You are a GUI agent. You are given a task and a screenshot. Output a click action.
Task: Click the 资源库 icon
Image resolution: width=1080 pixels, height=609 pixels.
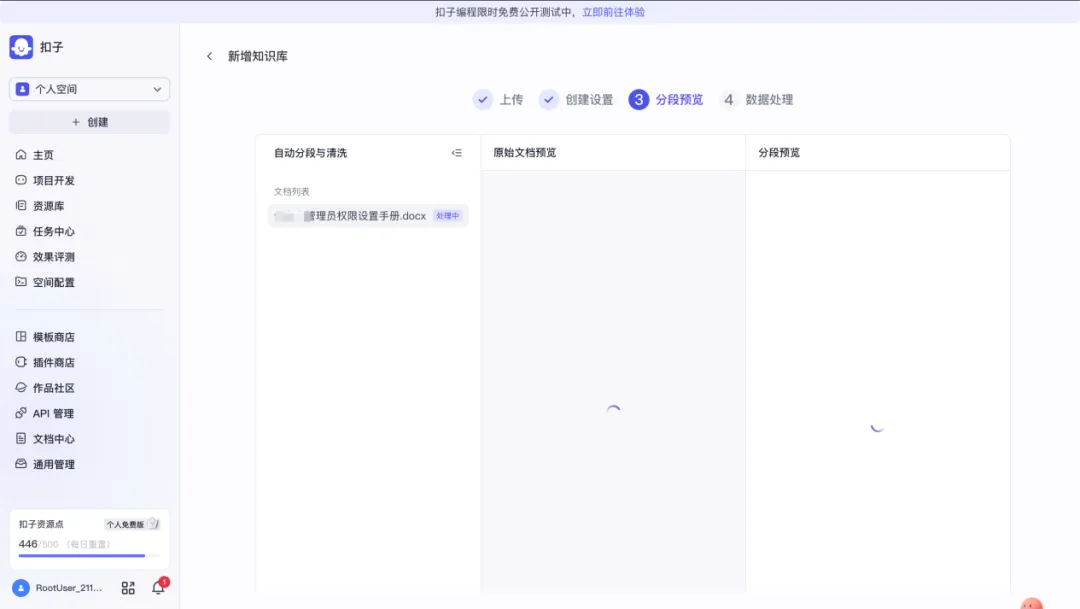pos(21,205)
